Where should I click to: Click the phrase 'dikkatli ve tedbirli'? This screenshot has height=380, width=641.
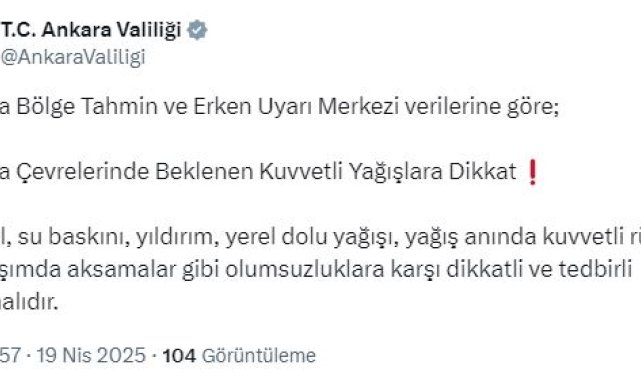(x=539, y=270)
